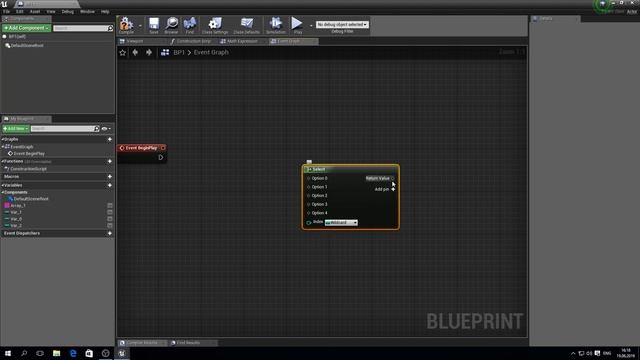Viewport: 640px width, 360px height.
Task: Open Class Settings from the toolbar
Action: 215,25
